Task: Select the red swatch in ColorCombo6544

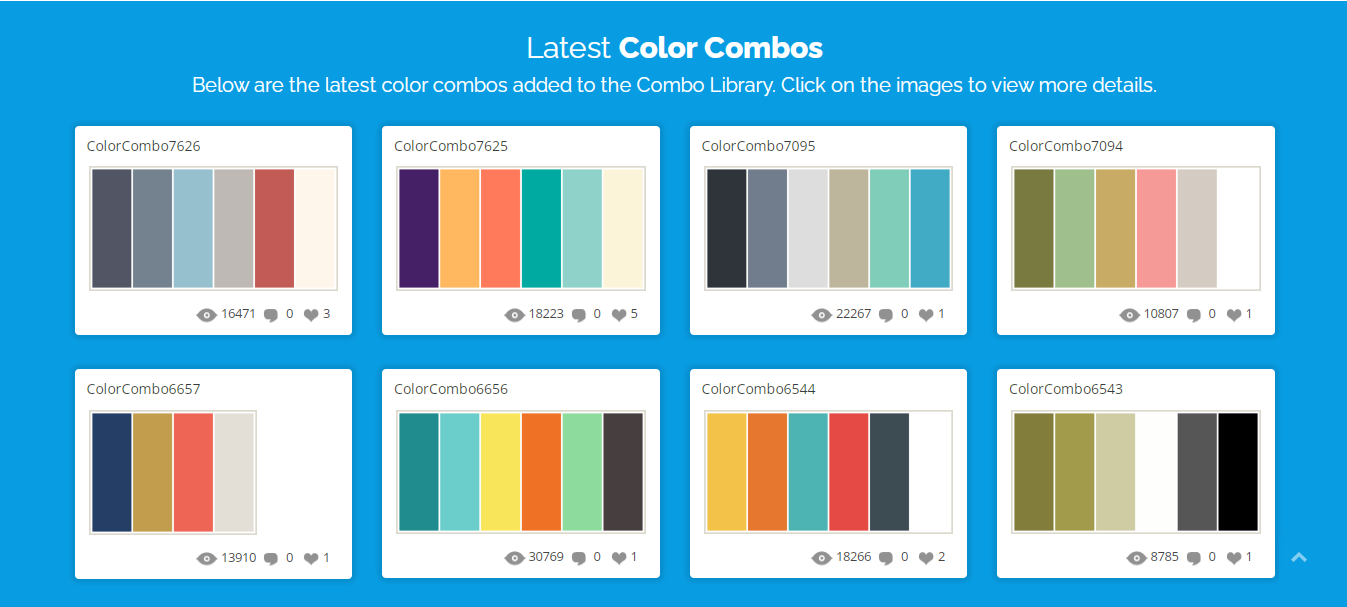Action: [x=848, y=472]
